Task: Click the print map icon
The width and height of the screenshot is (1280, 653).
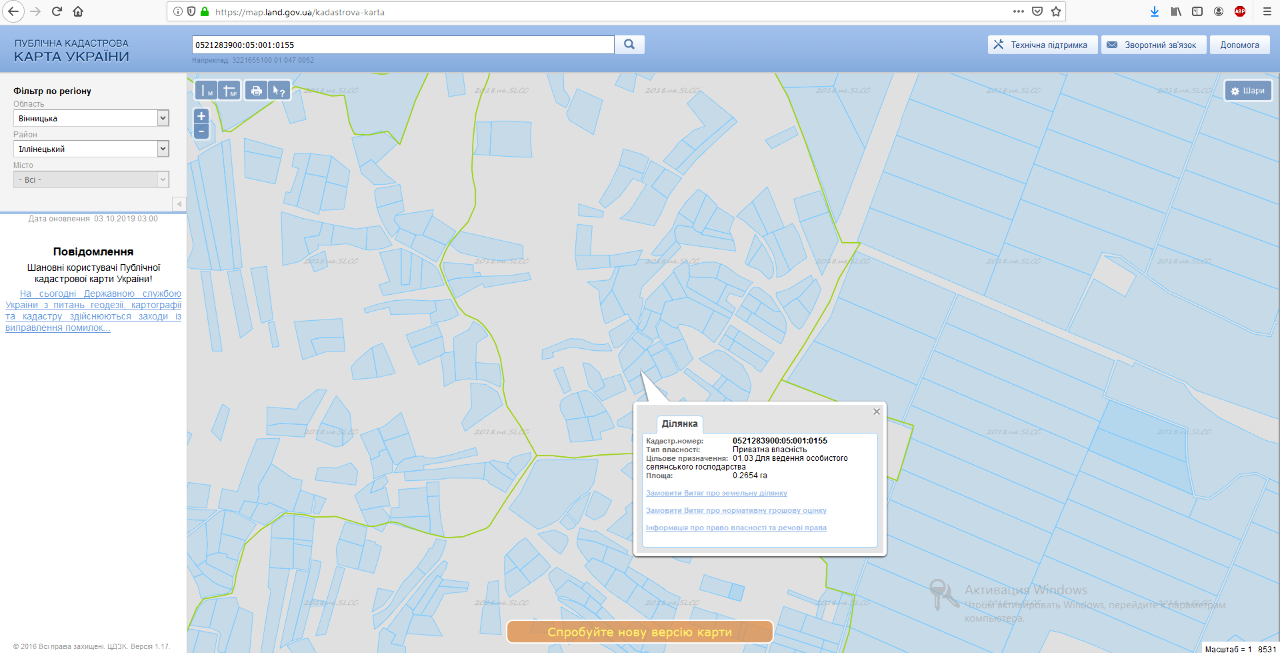Action: pos(256,91)
